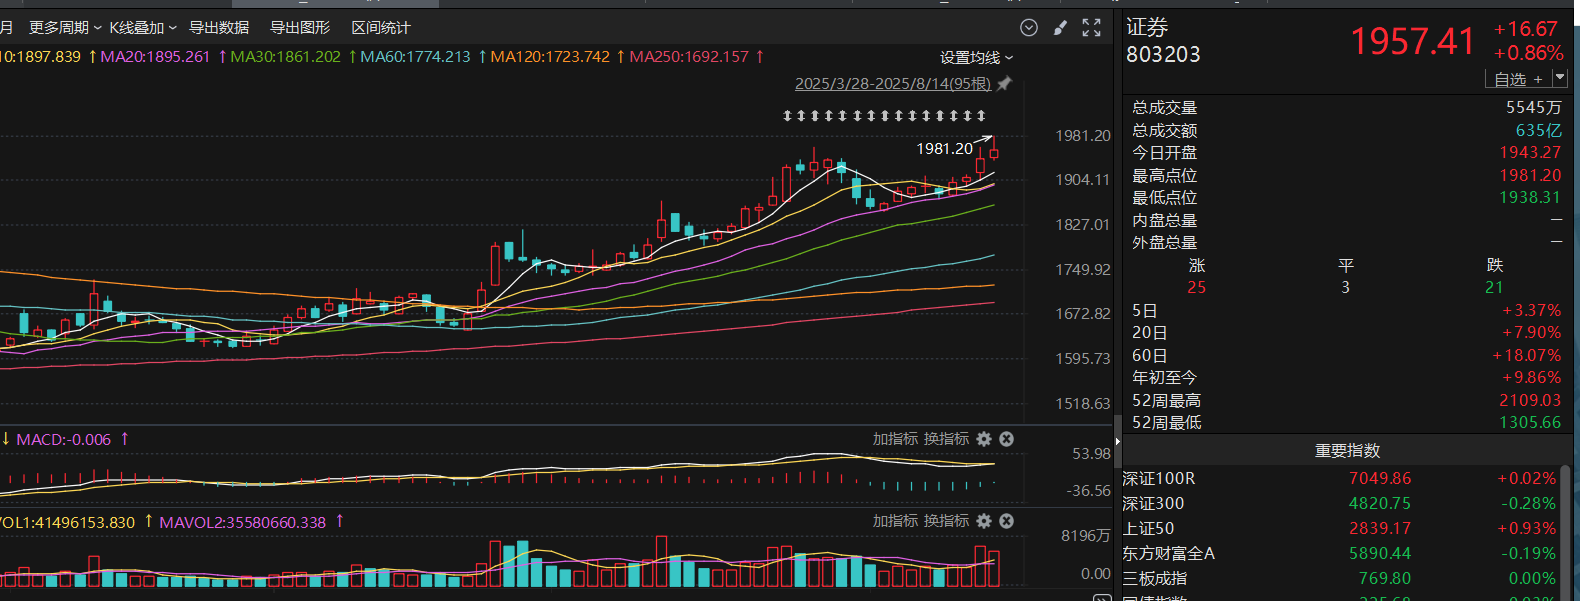Click 换指标 in MACD panel
The image size is (1580, 601).
[947, 439]
